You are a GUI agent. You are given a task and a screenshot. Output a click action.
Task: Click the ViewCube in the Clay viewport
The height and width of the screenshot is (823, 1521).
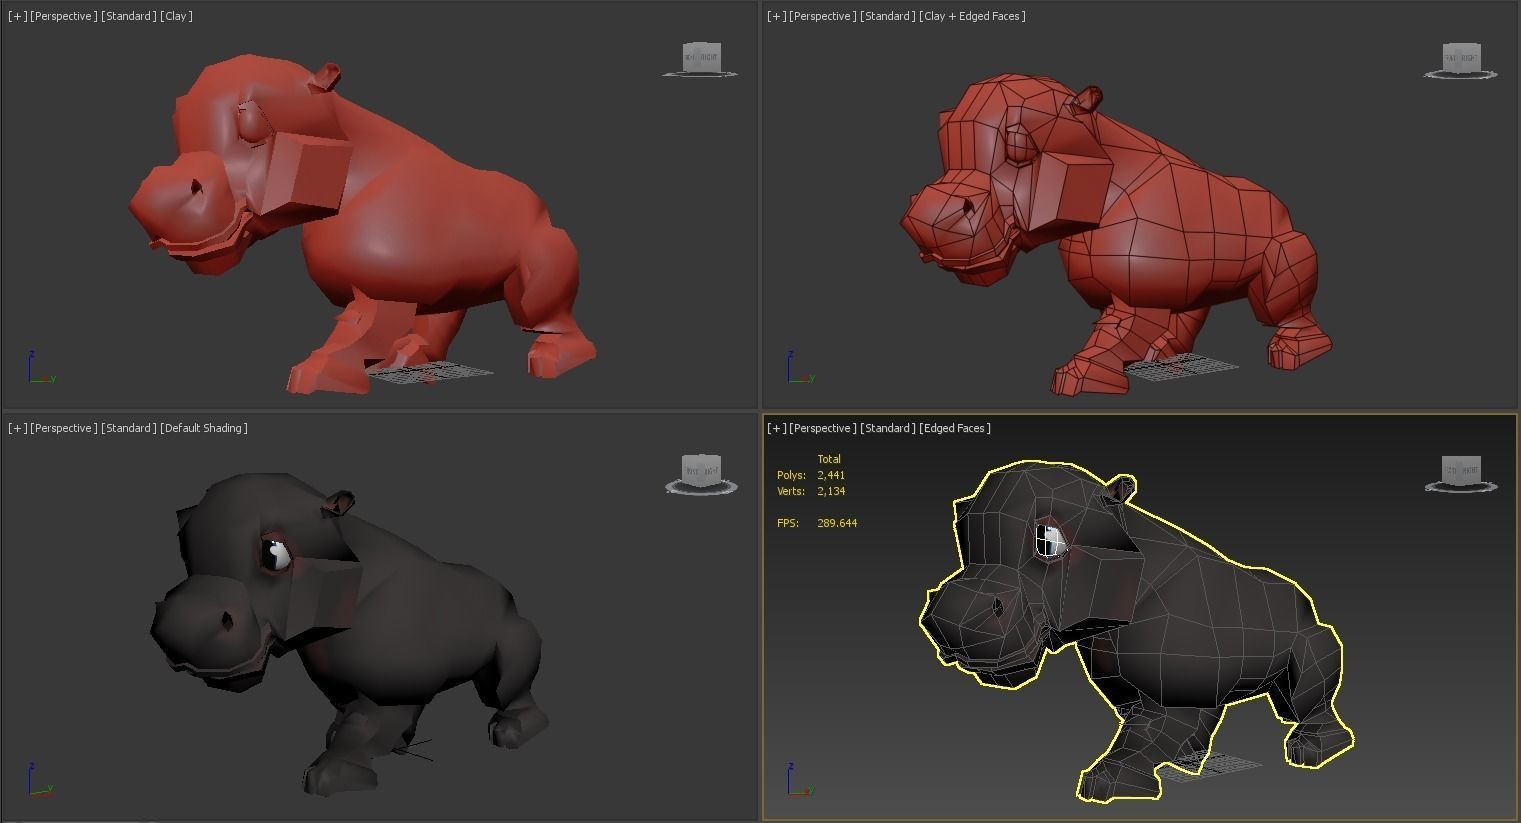(x=701, y=59)
